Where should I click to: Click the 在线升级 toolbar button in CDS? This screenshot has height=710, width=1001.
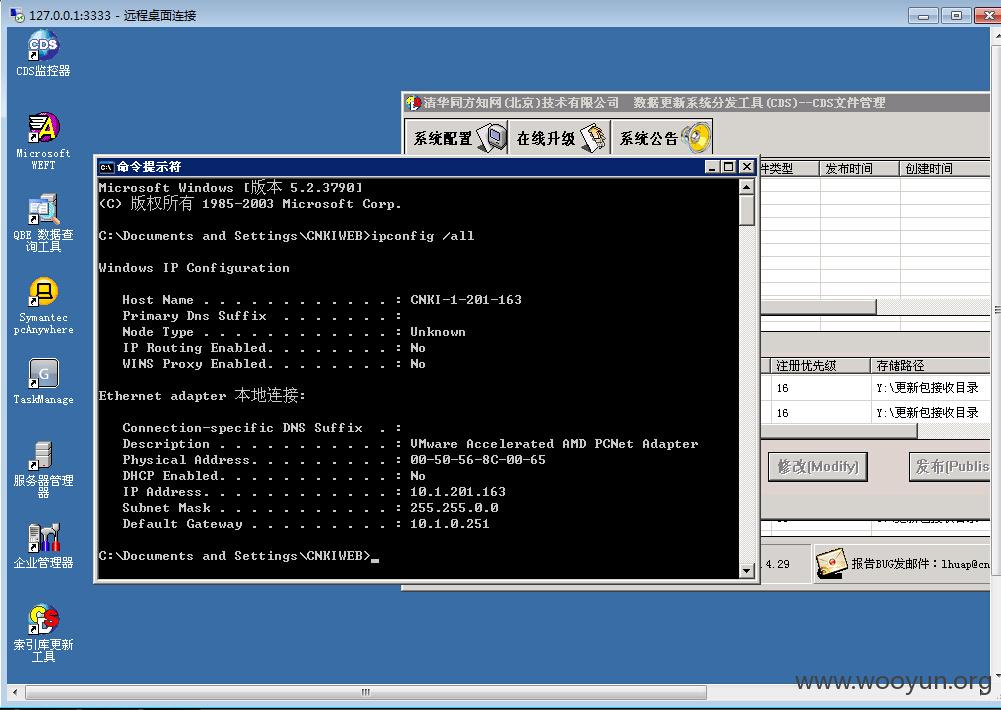tap(560, 137)
